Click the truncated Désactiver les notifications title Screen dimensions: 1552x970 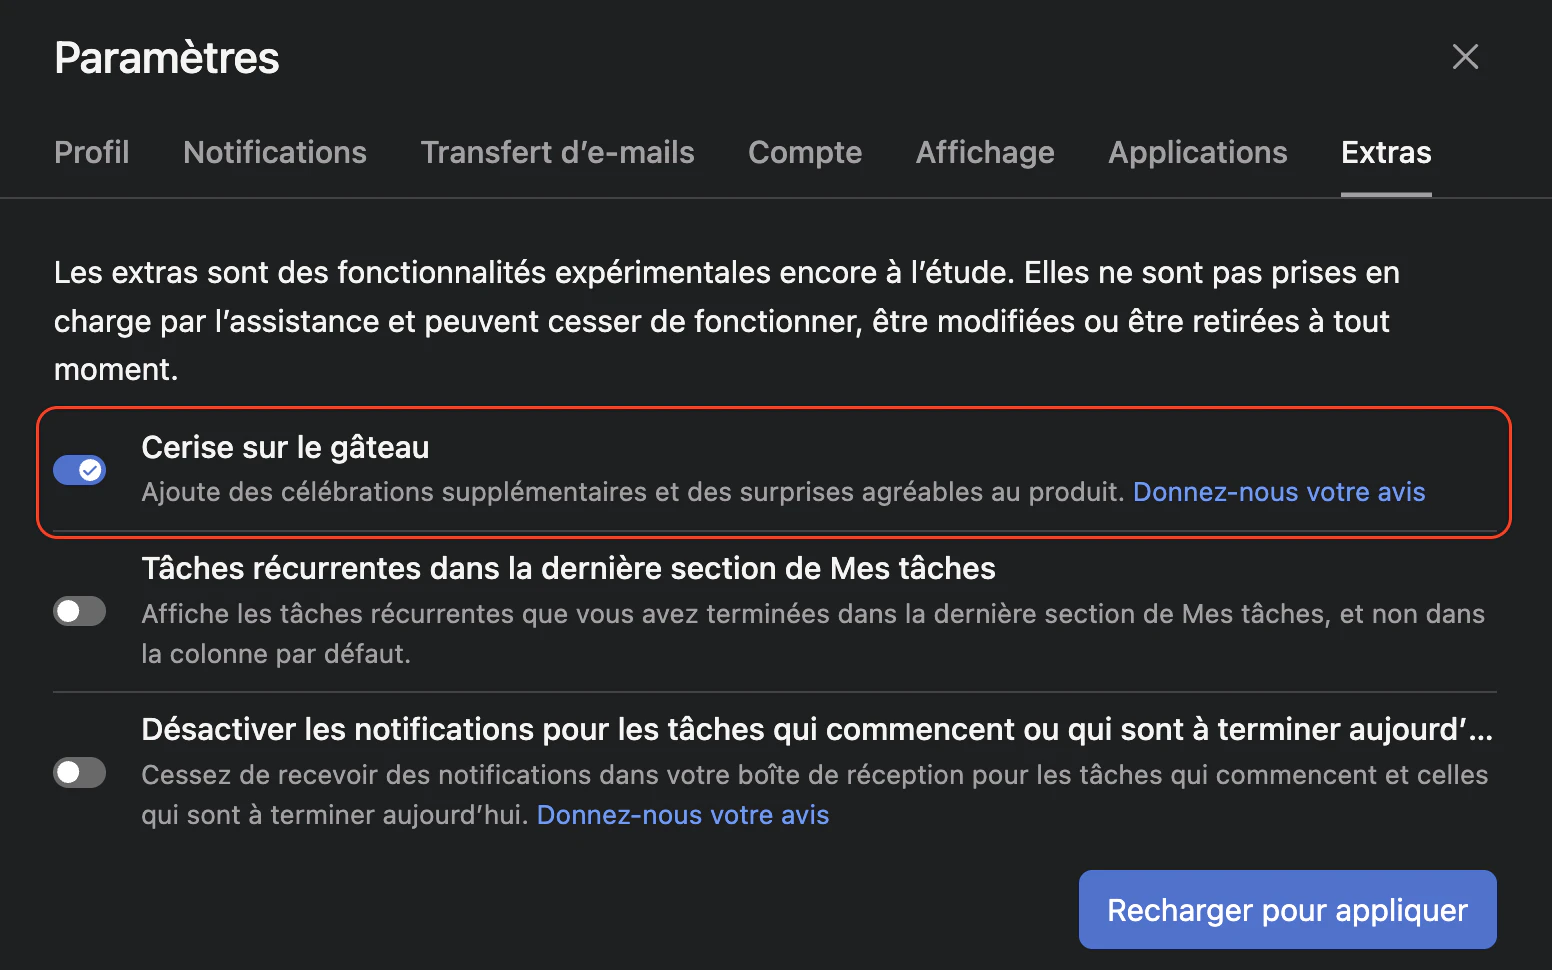[x=817, y=730]
